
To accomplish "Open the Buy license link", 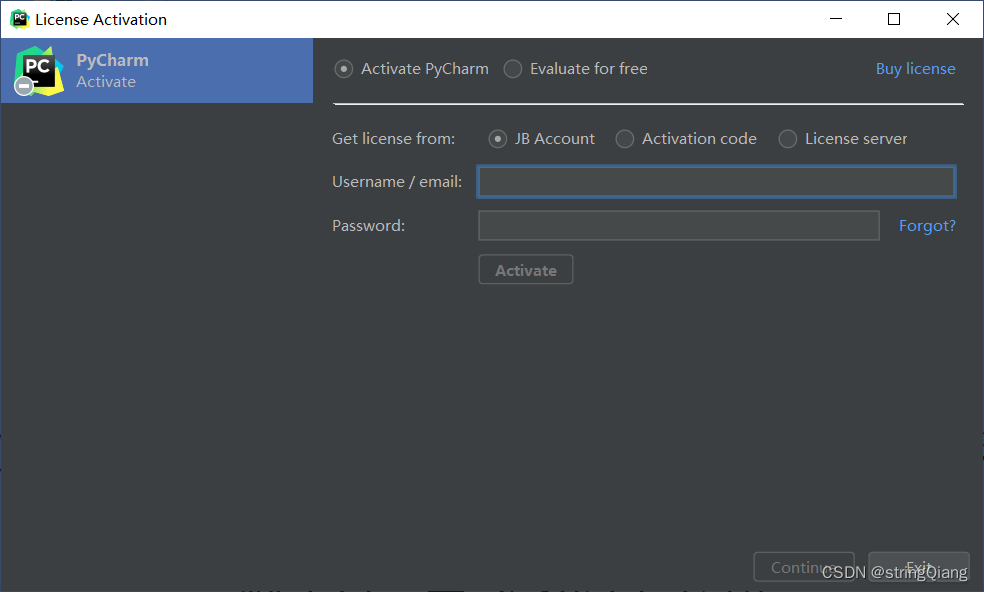I will click(x=915, y=69).
